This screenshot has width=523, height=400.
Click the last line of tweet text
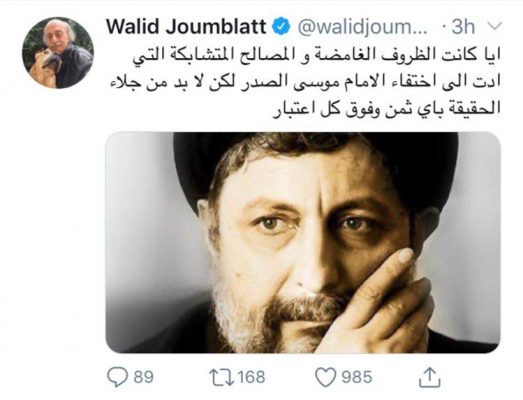387,109
